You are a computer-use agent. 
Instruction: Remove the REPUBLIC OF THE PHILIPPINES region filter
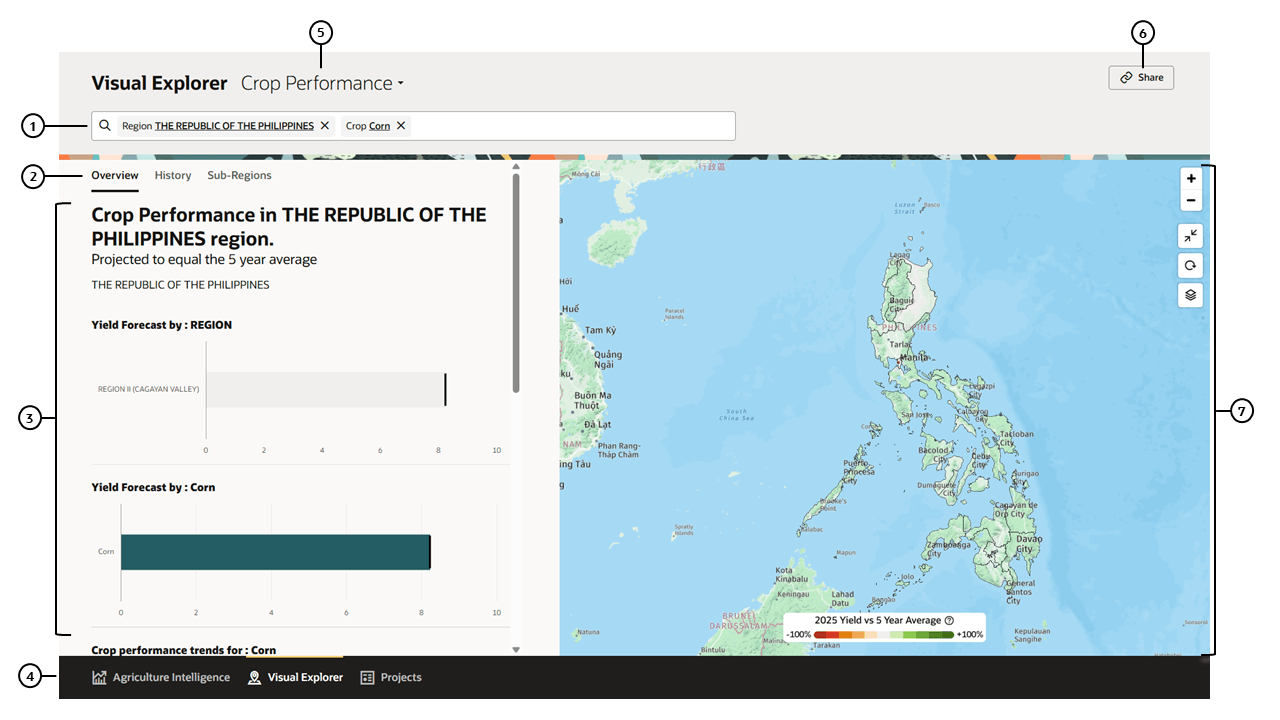[x=324, y=125]
